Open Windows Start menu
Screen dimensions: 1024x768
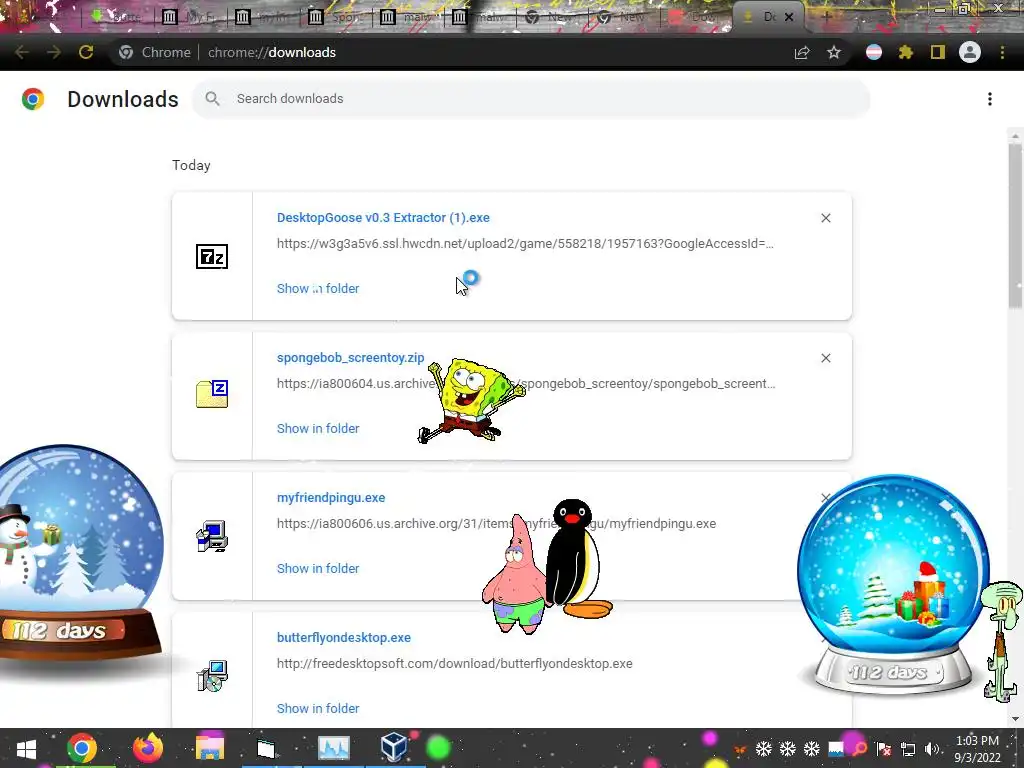point(26,748)
